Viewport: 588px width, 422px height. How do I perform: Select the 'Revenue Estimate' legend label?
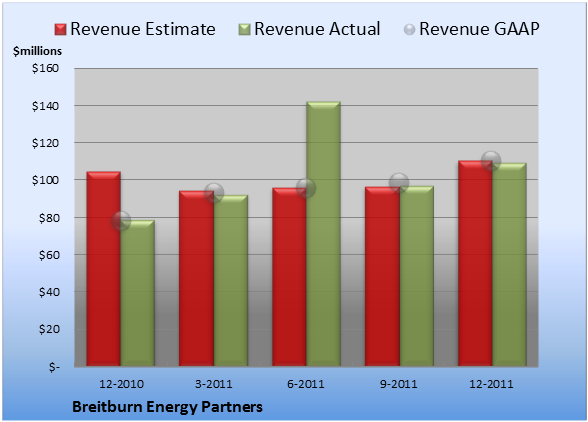(143, 29)
